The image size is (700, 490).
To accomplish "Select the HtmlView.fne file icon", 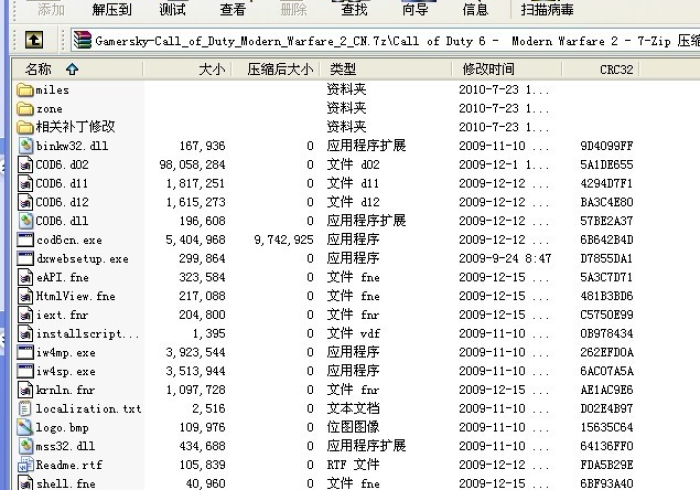I will (x=25, y=296).
